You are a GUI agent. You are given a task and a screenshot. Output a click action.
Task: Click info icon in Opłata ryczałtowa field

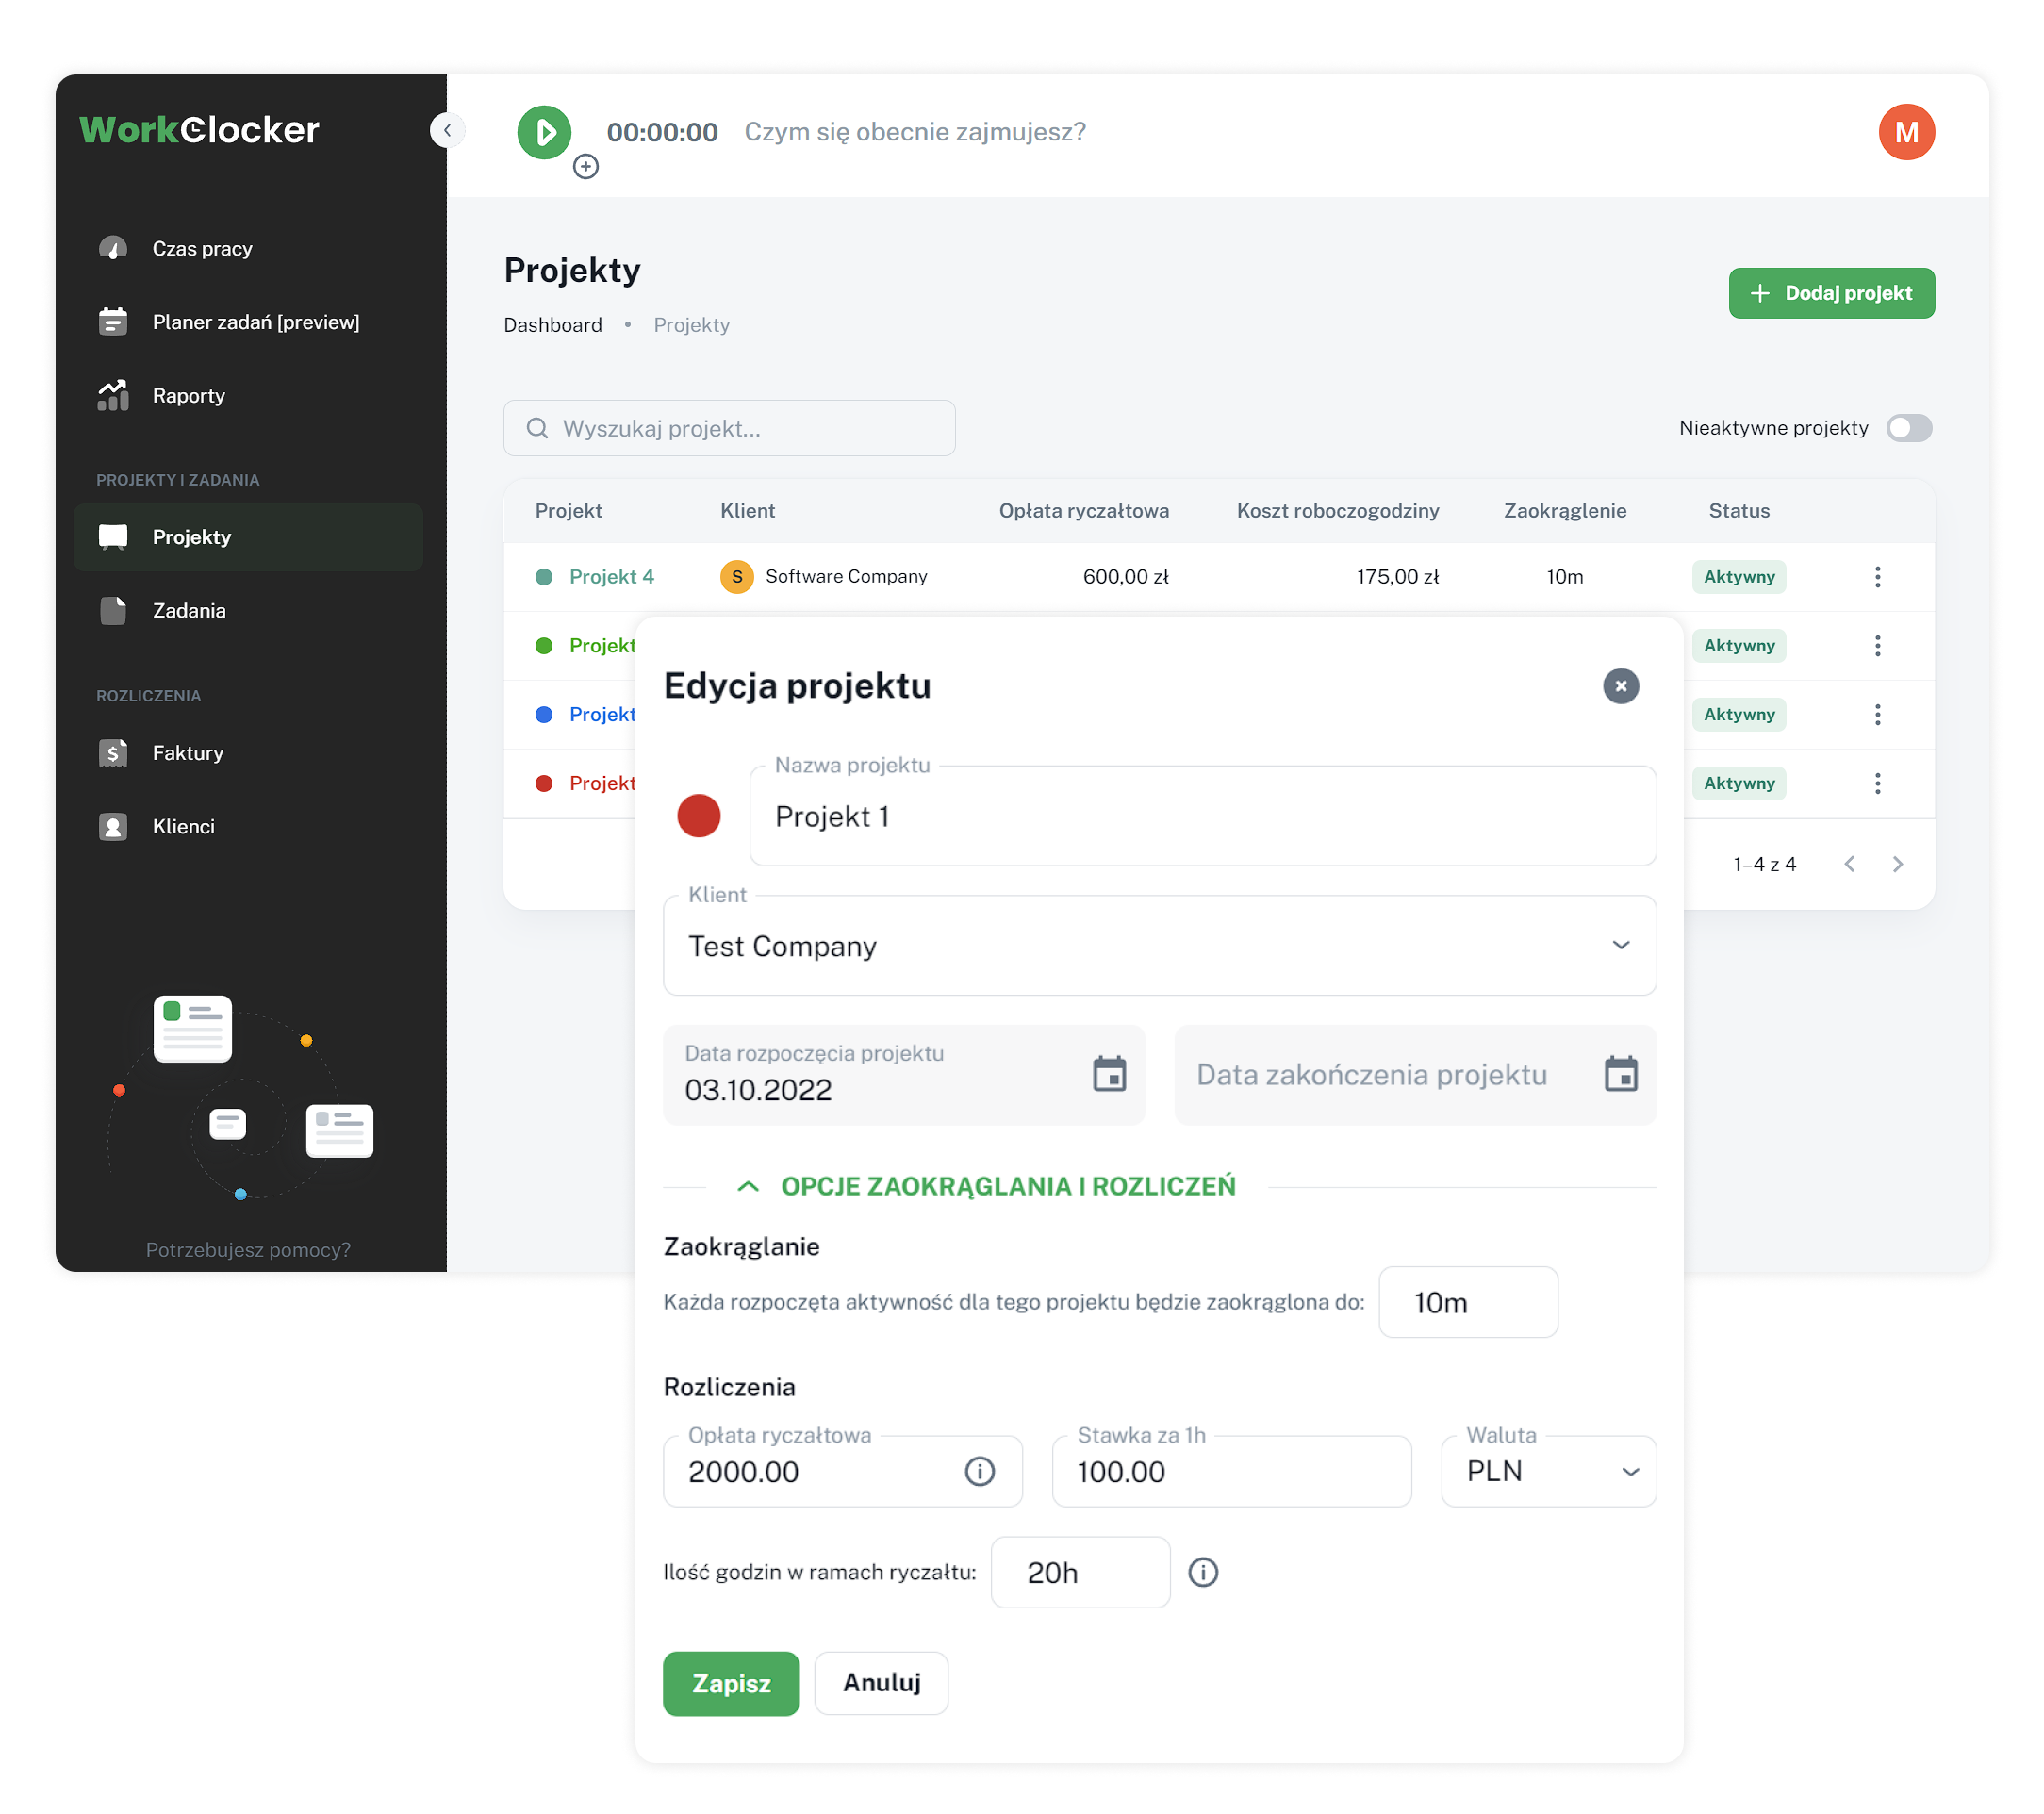point(979,1471)
